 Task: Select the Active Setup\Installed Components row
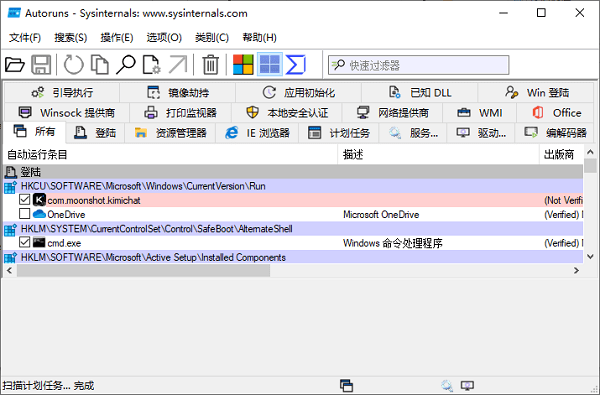pyautogui.click(x=293, y=257)
